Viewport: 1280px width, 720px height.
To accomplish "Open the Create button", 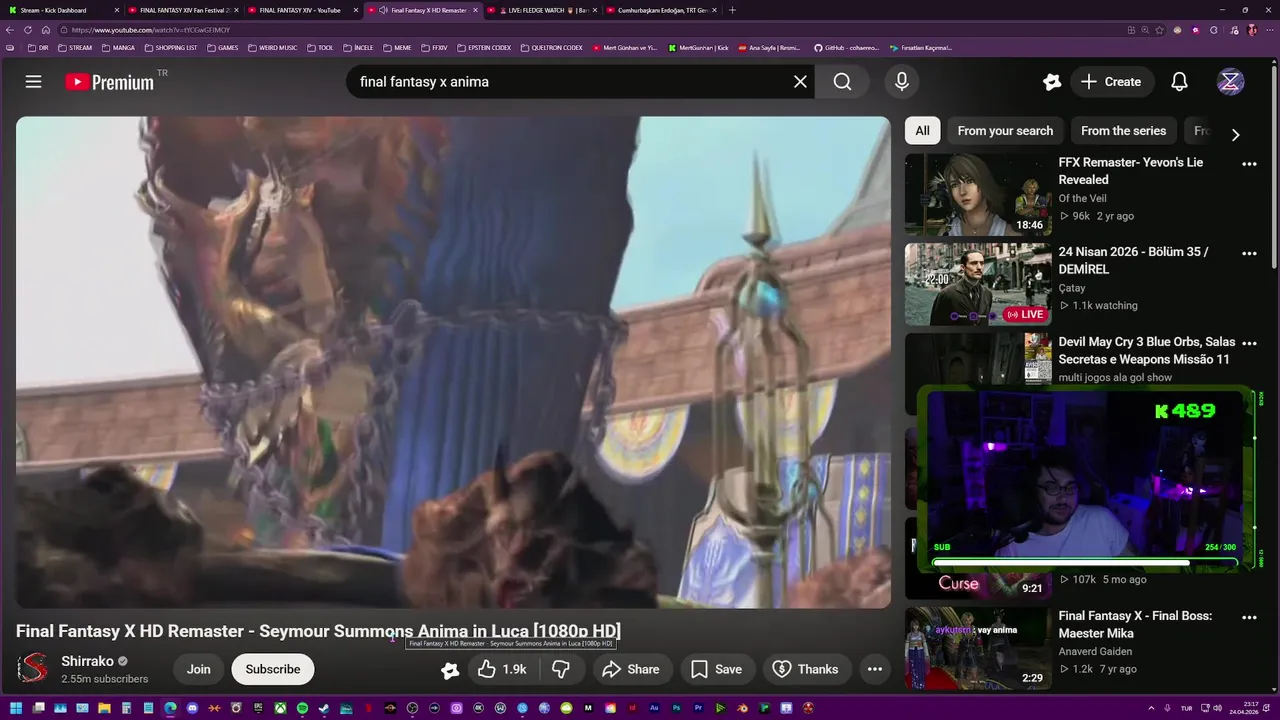I will [1111, 82].
